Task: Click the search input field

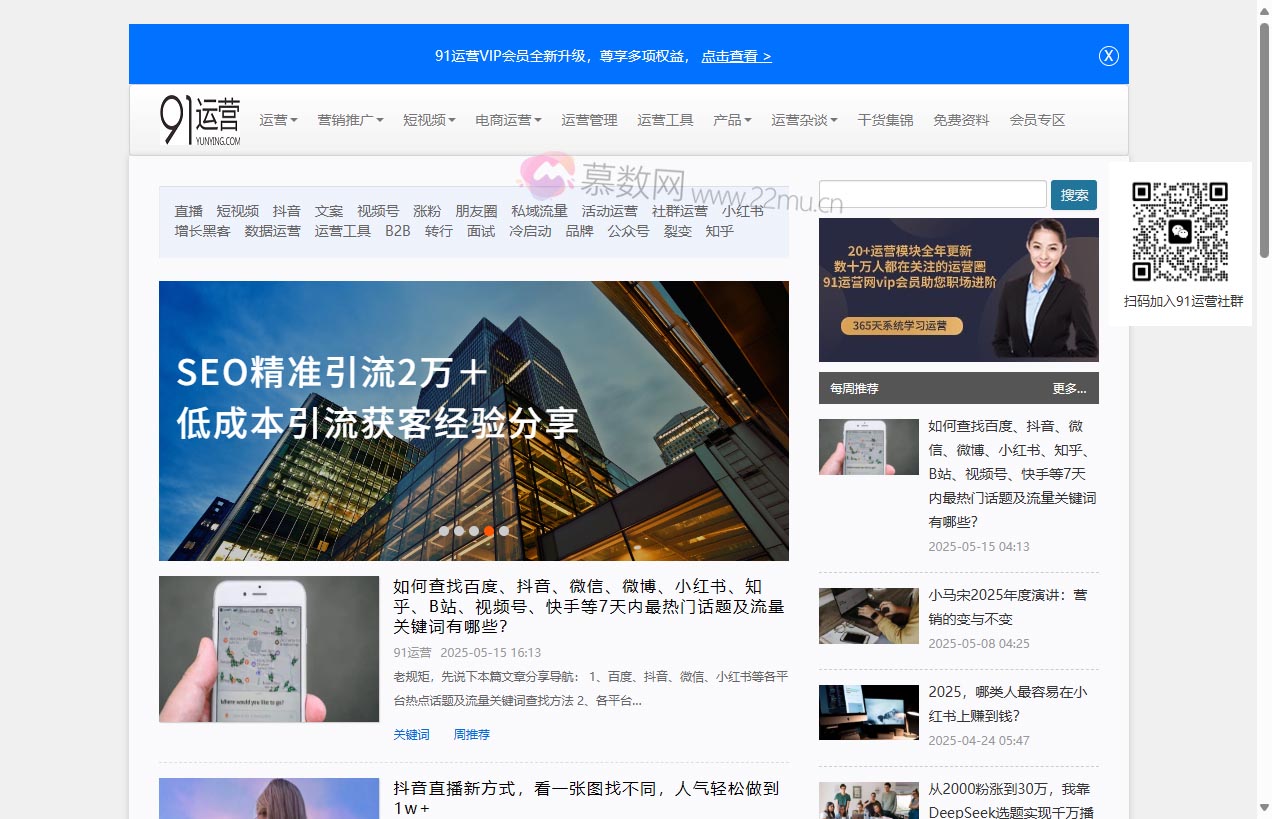Action: (931, 193)
